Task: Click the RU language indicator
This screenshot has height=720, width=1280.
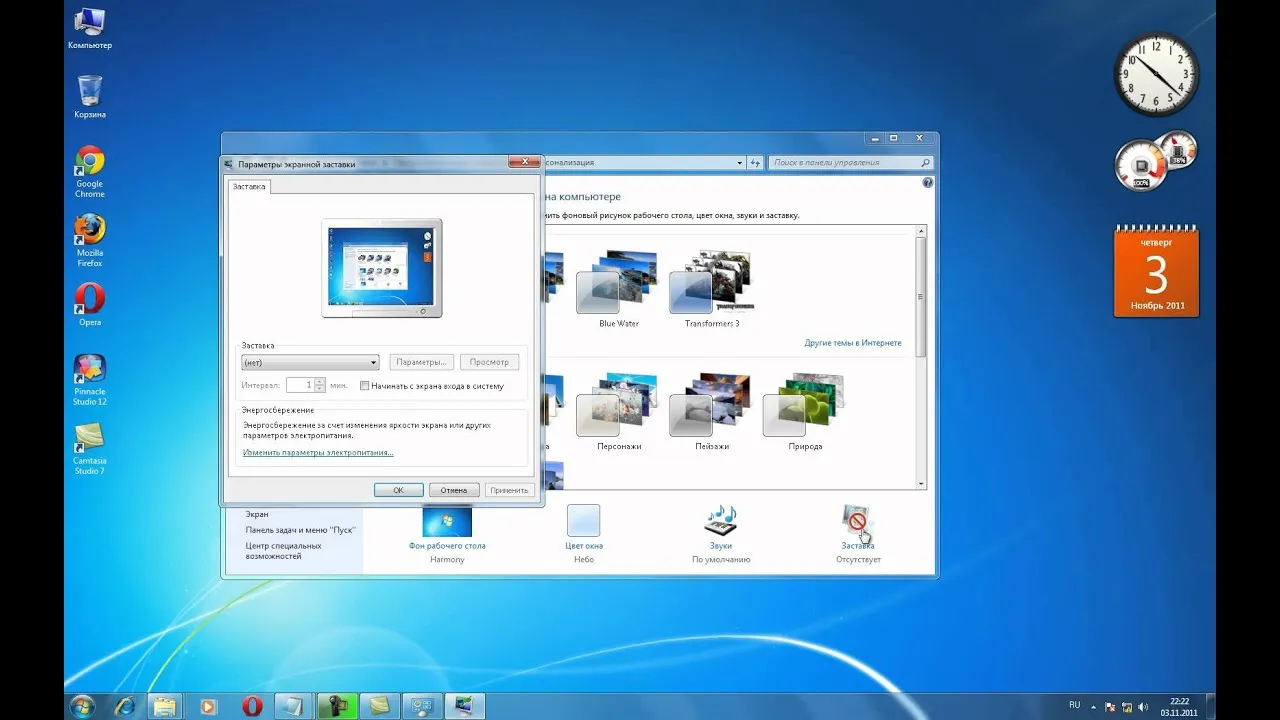Action: pos(1074,705)
